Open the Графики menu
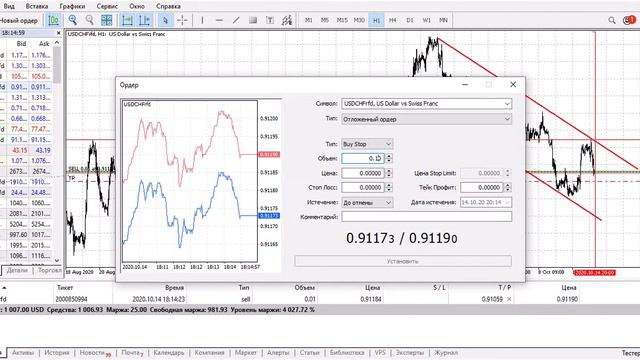Screen dimensions: 640x360 coord(72,7)
